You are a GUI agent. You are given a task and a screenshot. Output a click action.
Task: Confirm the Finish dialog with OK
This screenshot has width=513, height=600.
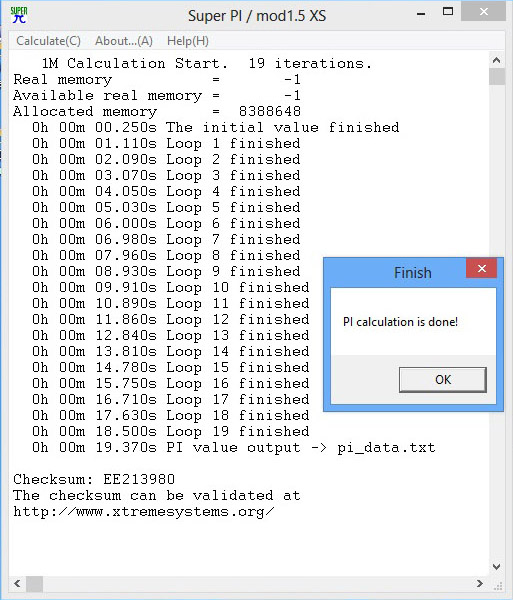click(443, 380)
